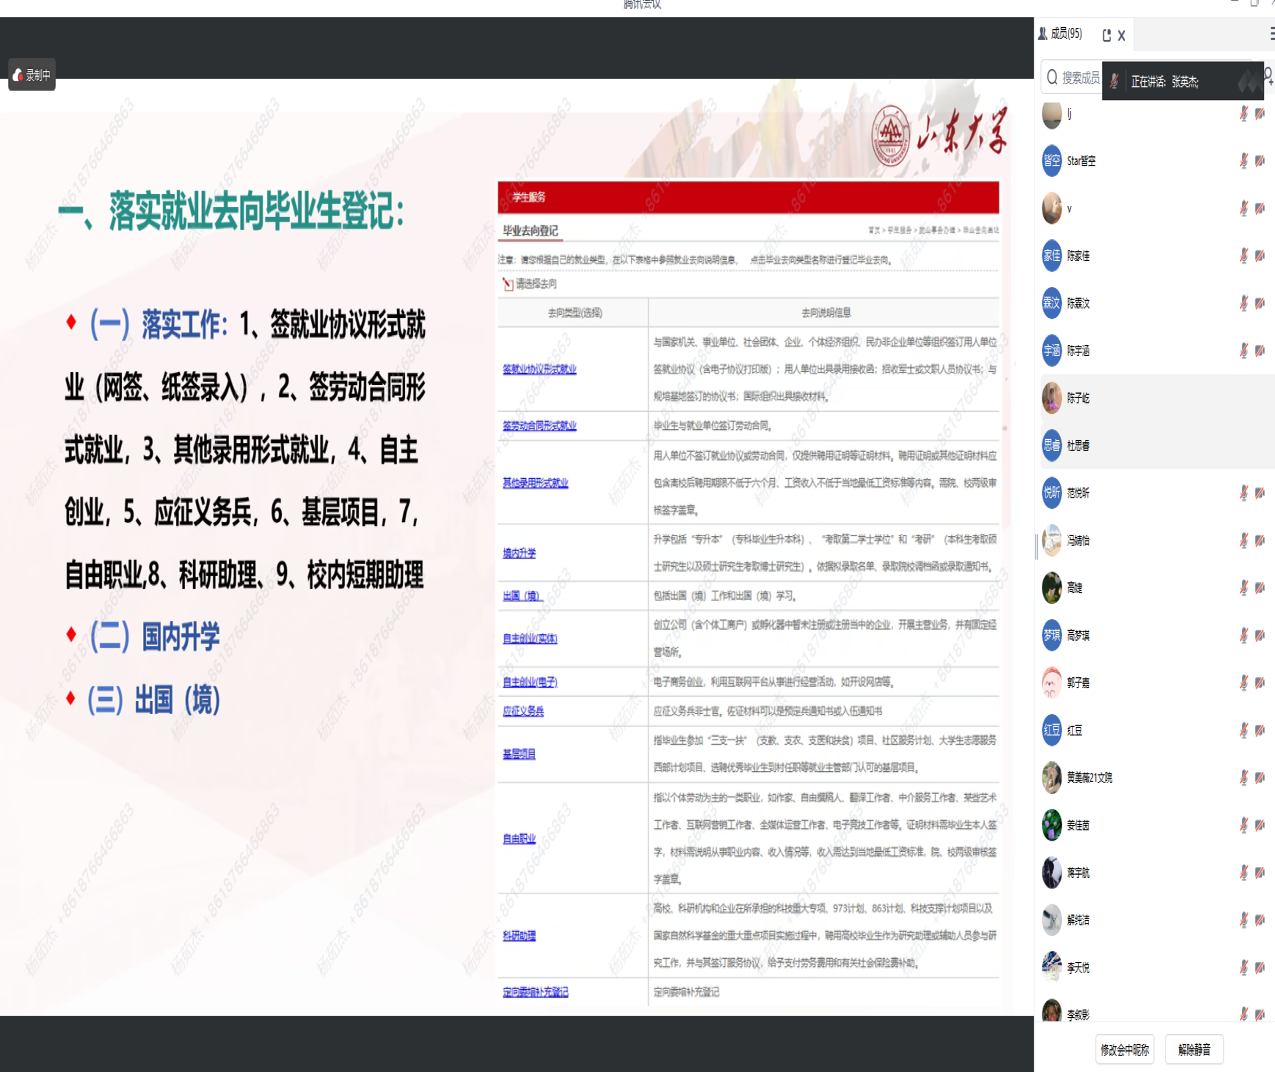Click the muted mic icon beside 蒋宇航
The image size is (1275, 1072).
click(x=1244, y=873)
